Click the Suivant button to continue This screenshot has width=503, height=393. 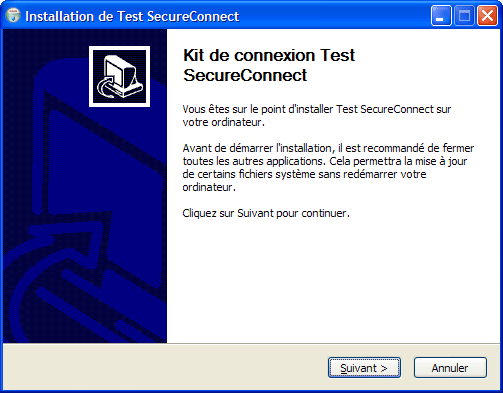[x=364, y=368]
